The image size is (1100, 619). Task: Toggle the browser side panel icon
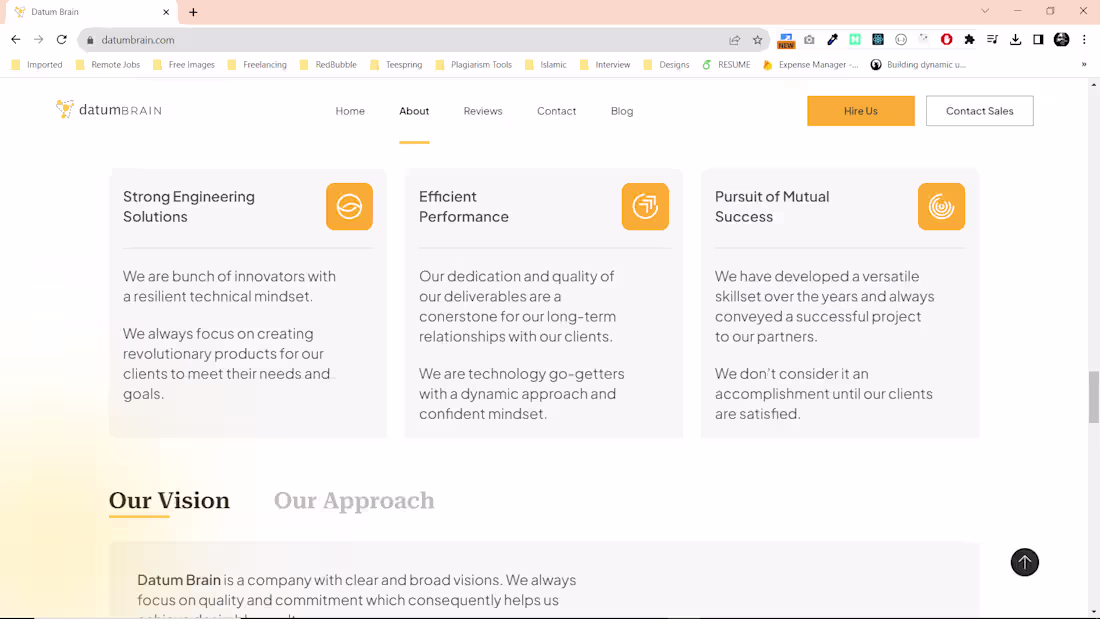pyautogui.click(x=1038, y=40)
